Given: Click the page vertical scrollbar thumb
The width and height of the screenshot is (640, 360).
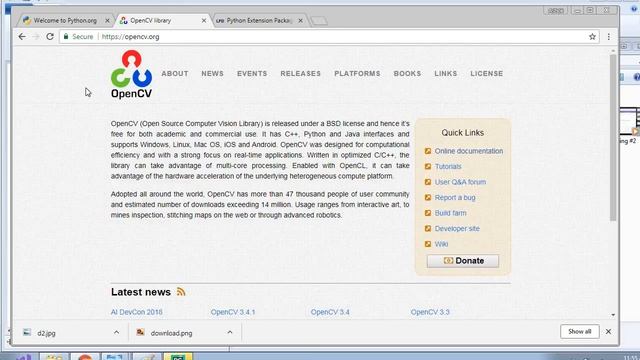Looking at the screenshot, I should coord(613,138).
